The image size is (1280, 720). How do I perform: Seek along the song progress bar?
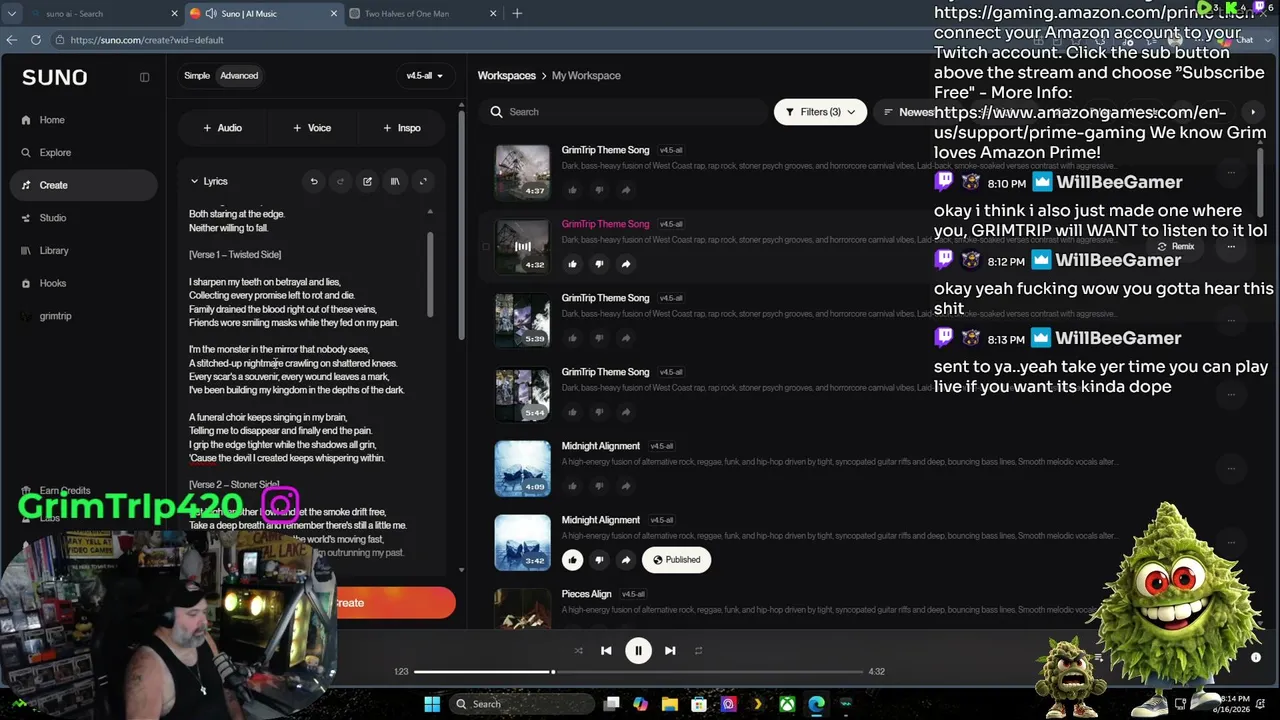[637, 672]
